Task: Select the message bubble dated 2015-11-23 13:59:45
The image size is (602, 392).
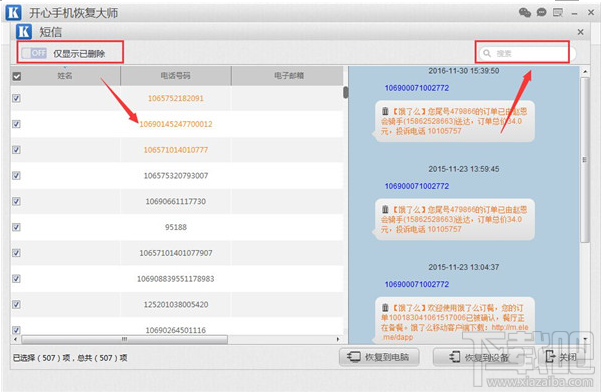Action: [455, 220]
